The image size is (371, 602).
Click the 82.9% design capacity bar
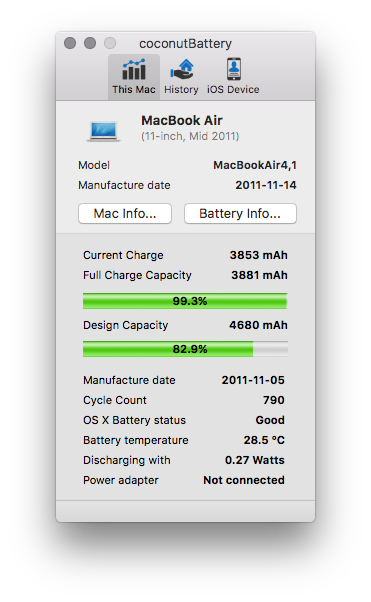pos(185,349)
